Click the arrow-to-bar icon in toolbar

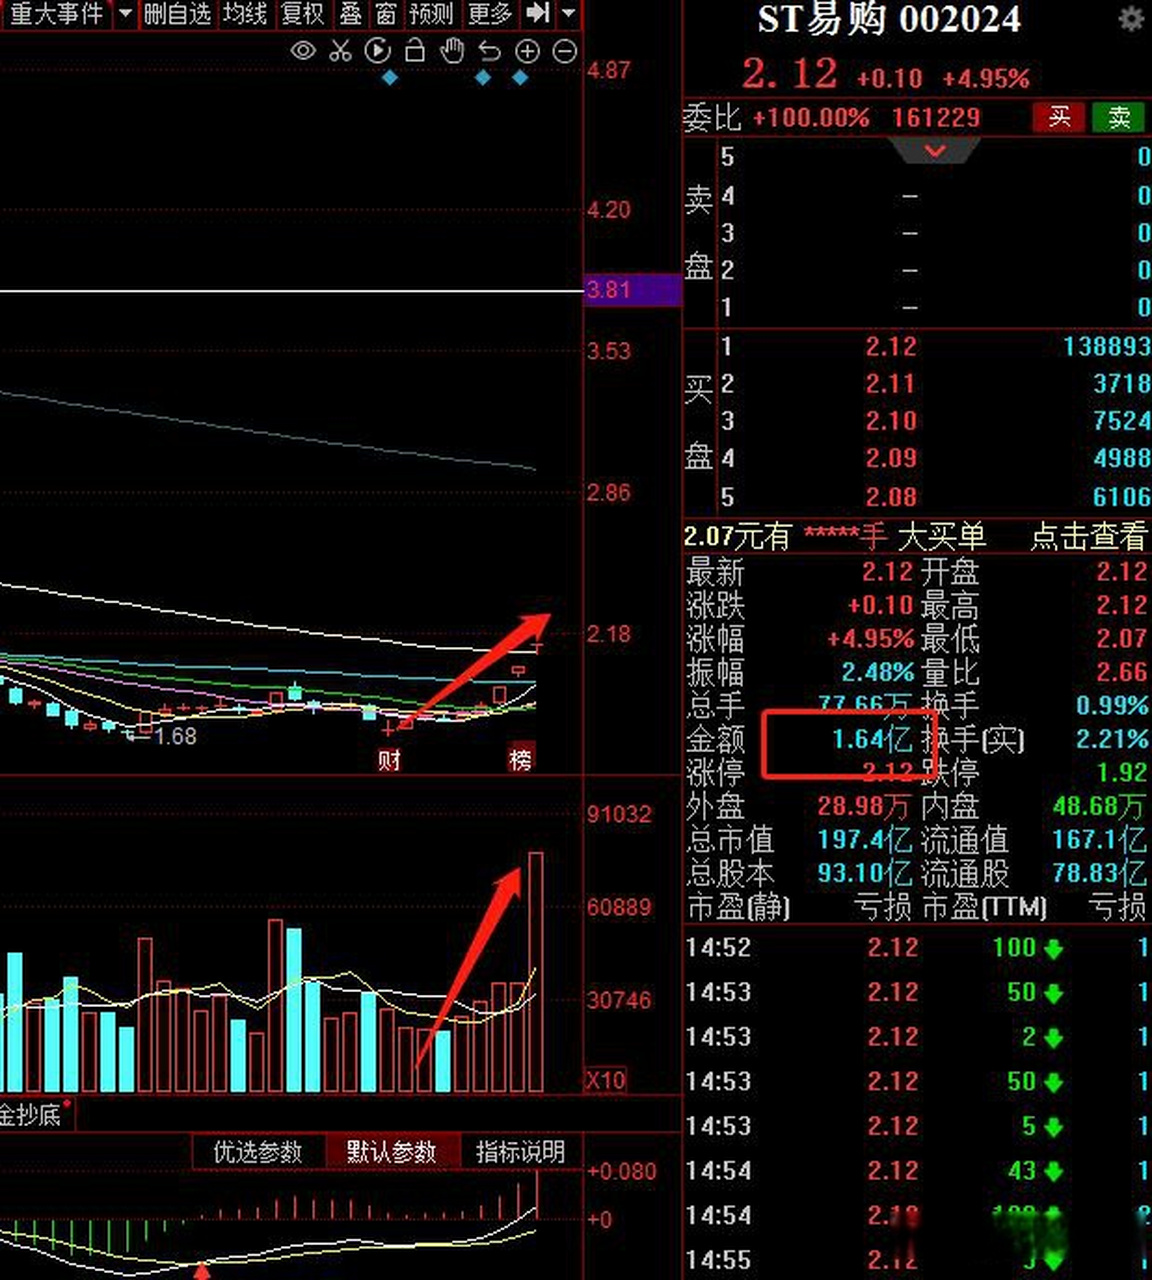point(538,14)
